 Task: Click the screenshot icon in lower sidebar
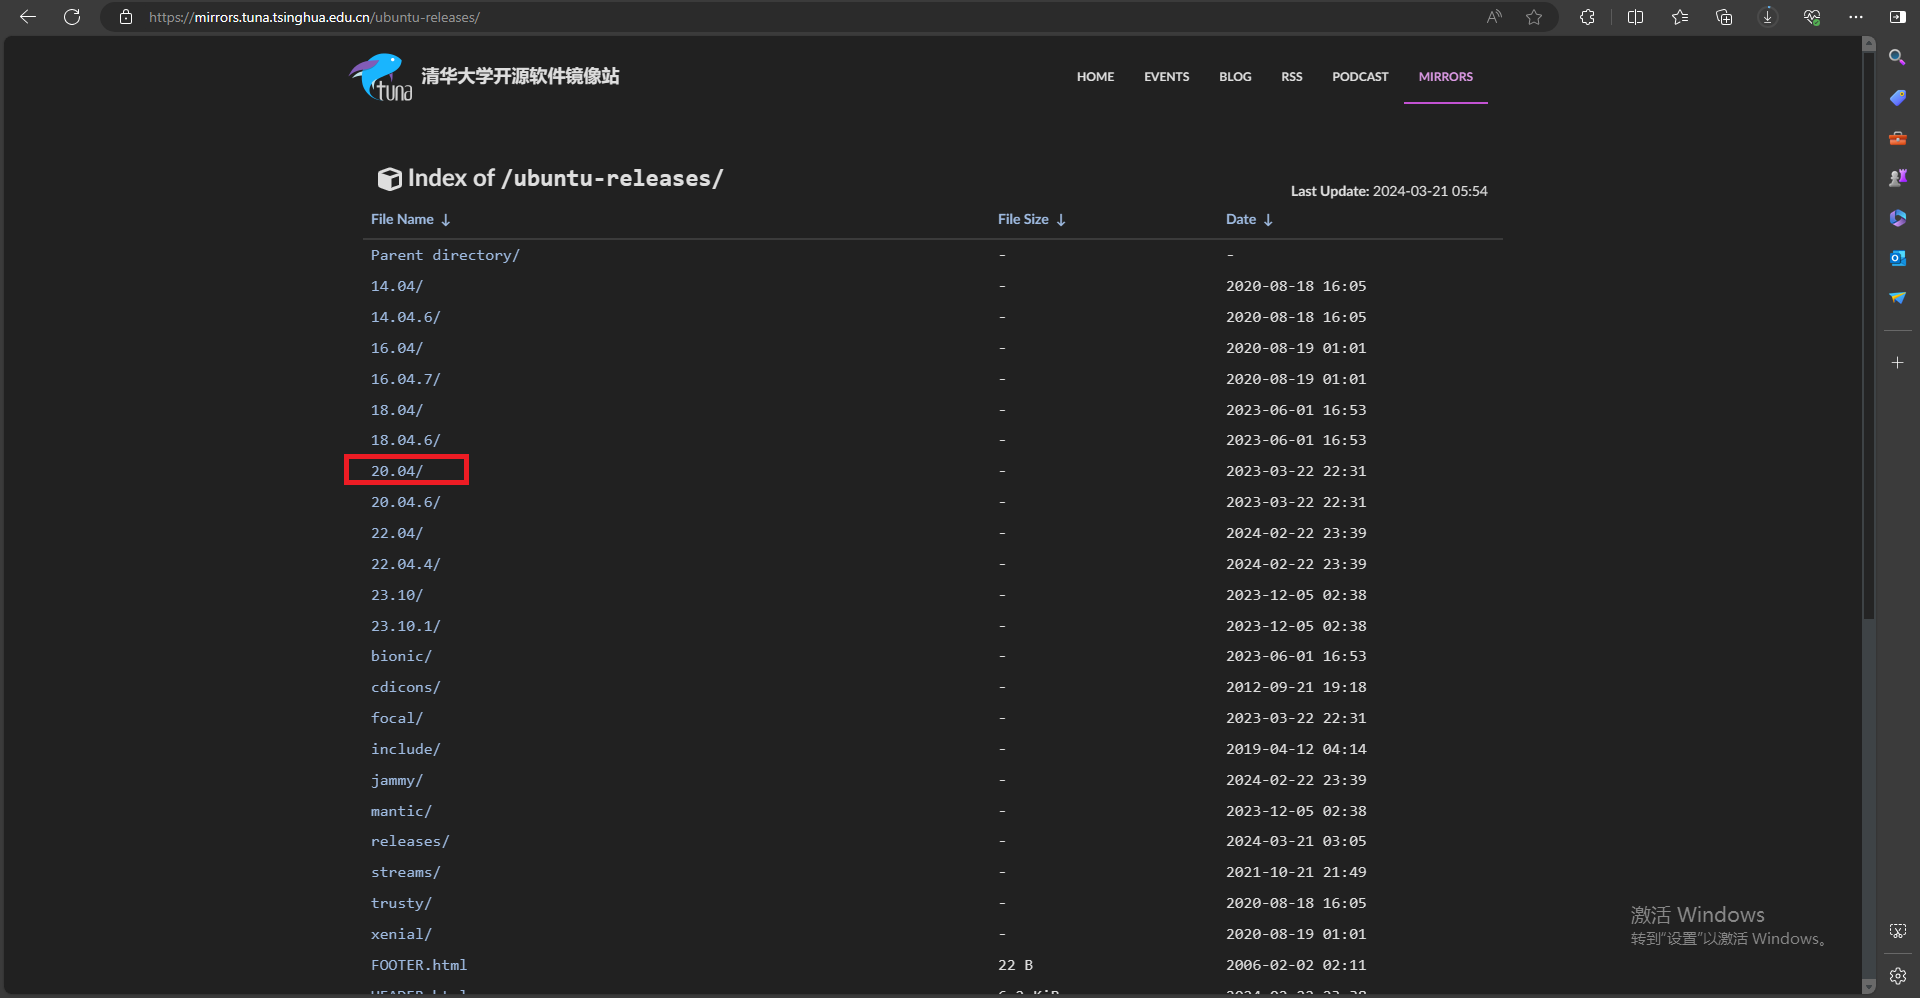[x=1897, y=931]
